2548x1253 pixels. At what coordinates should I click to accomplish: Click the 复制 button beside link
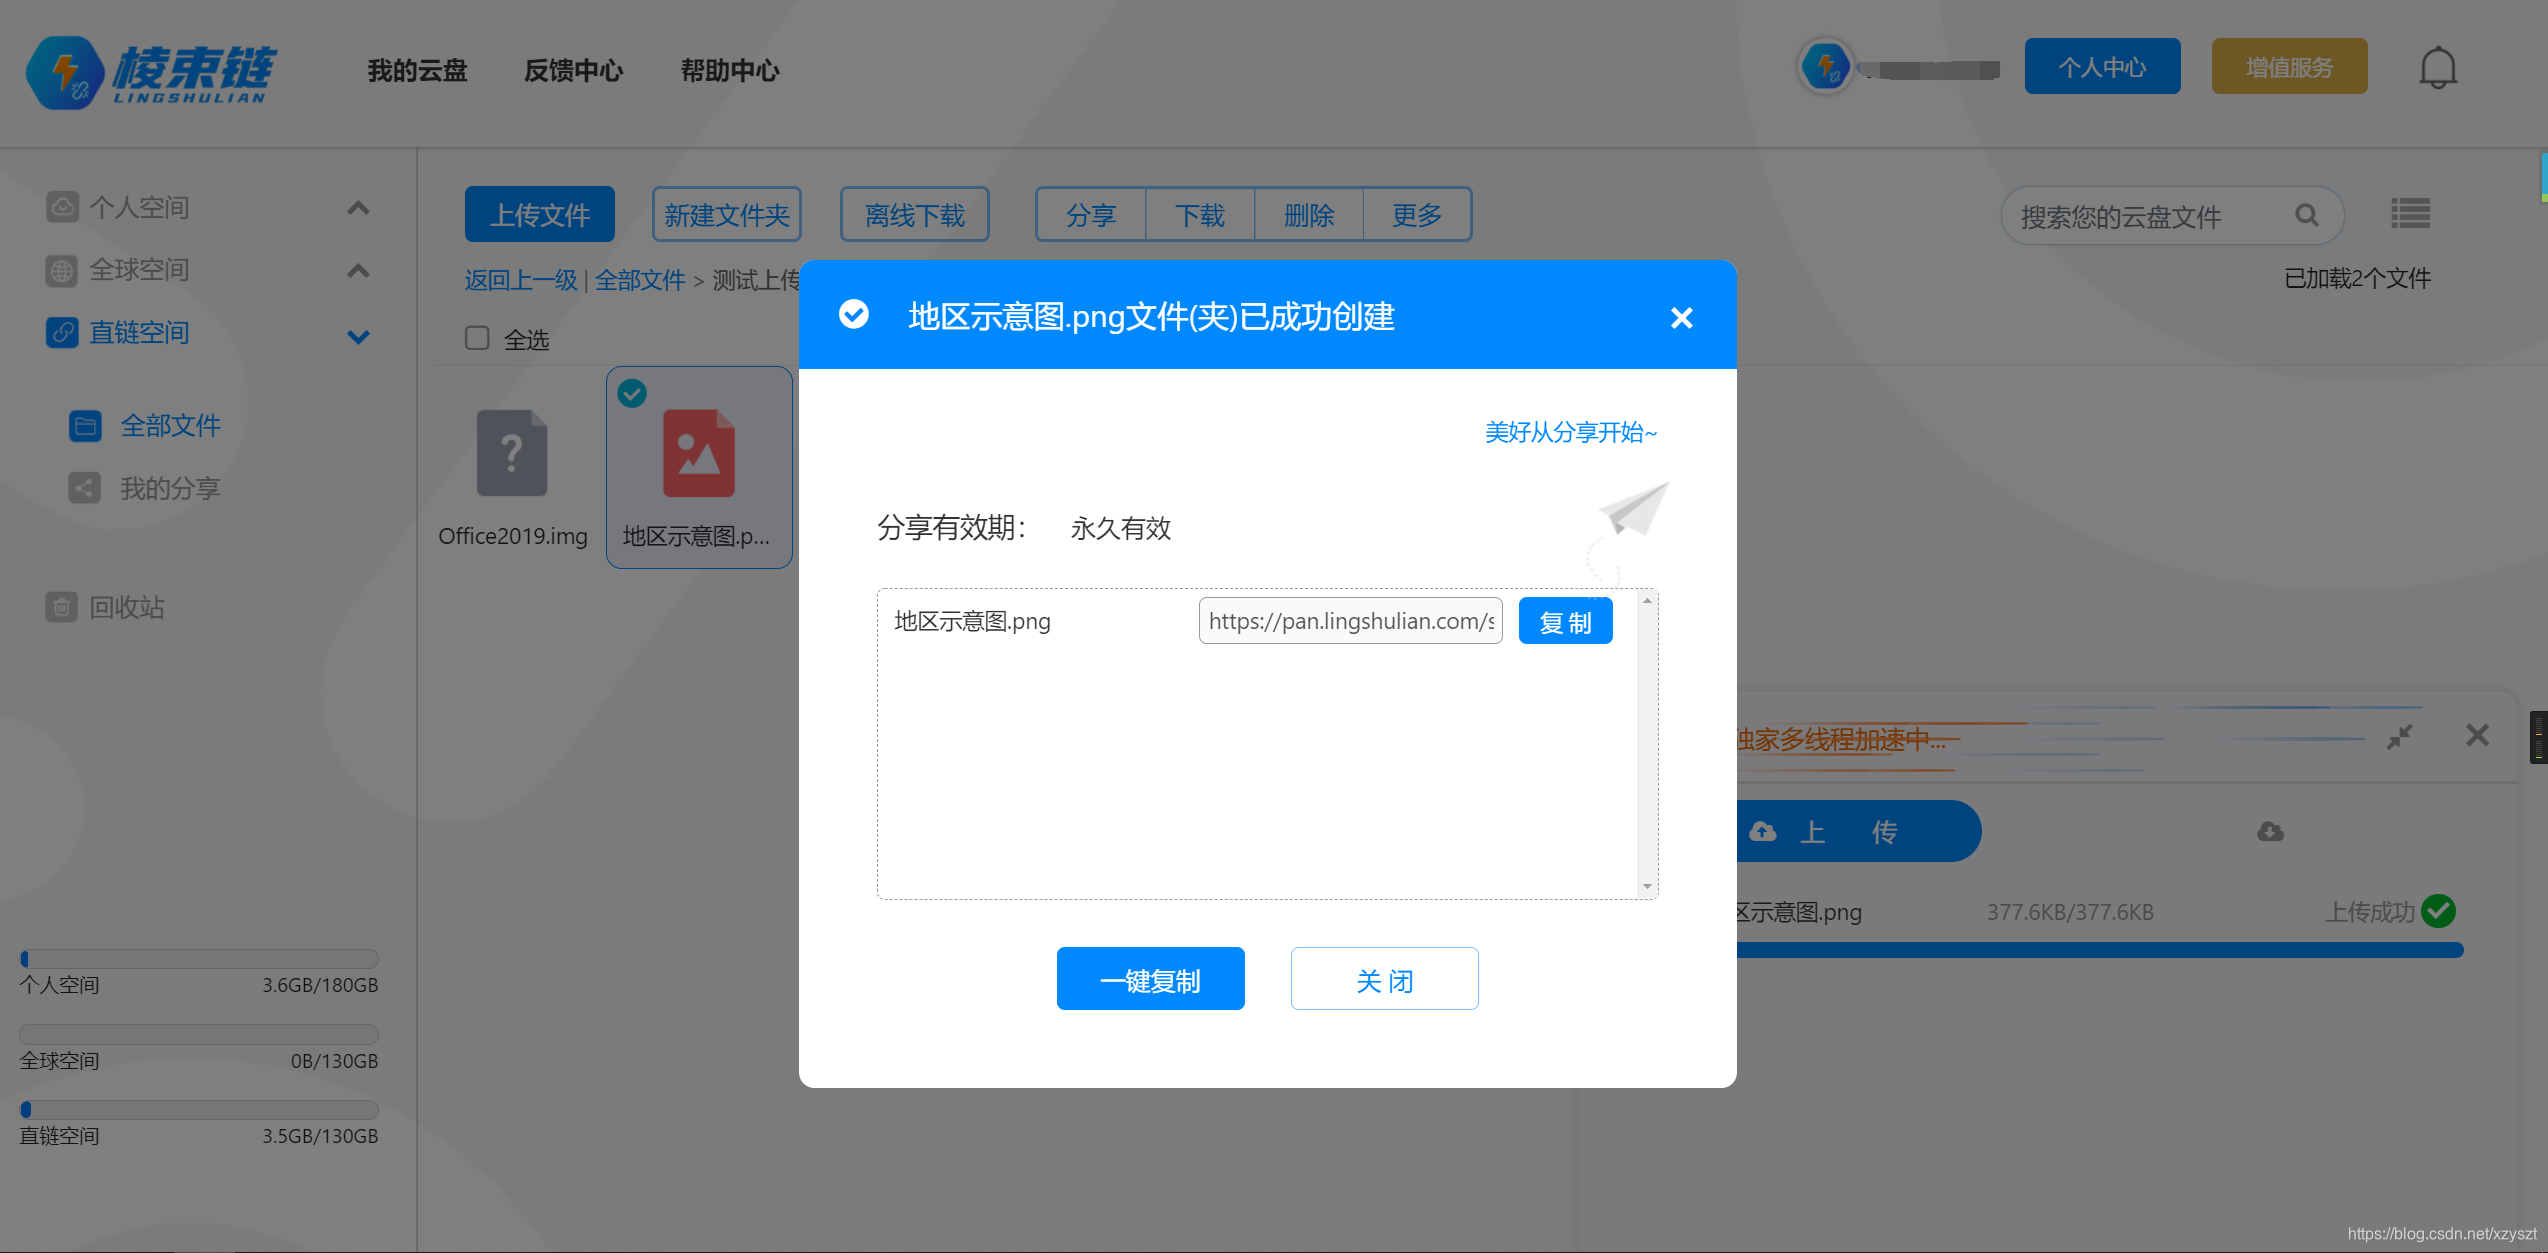point(1564,622)
